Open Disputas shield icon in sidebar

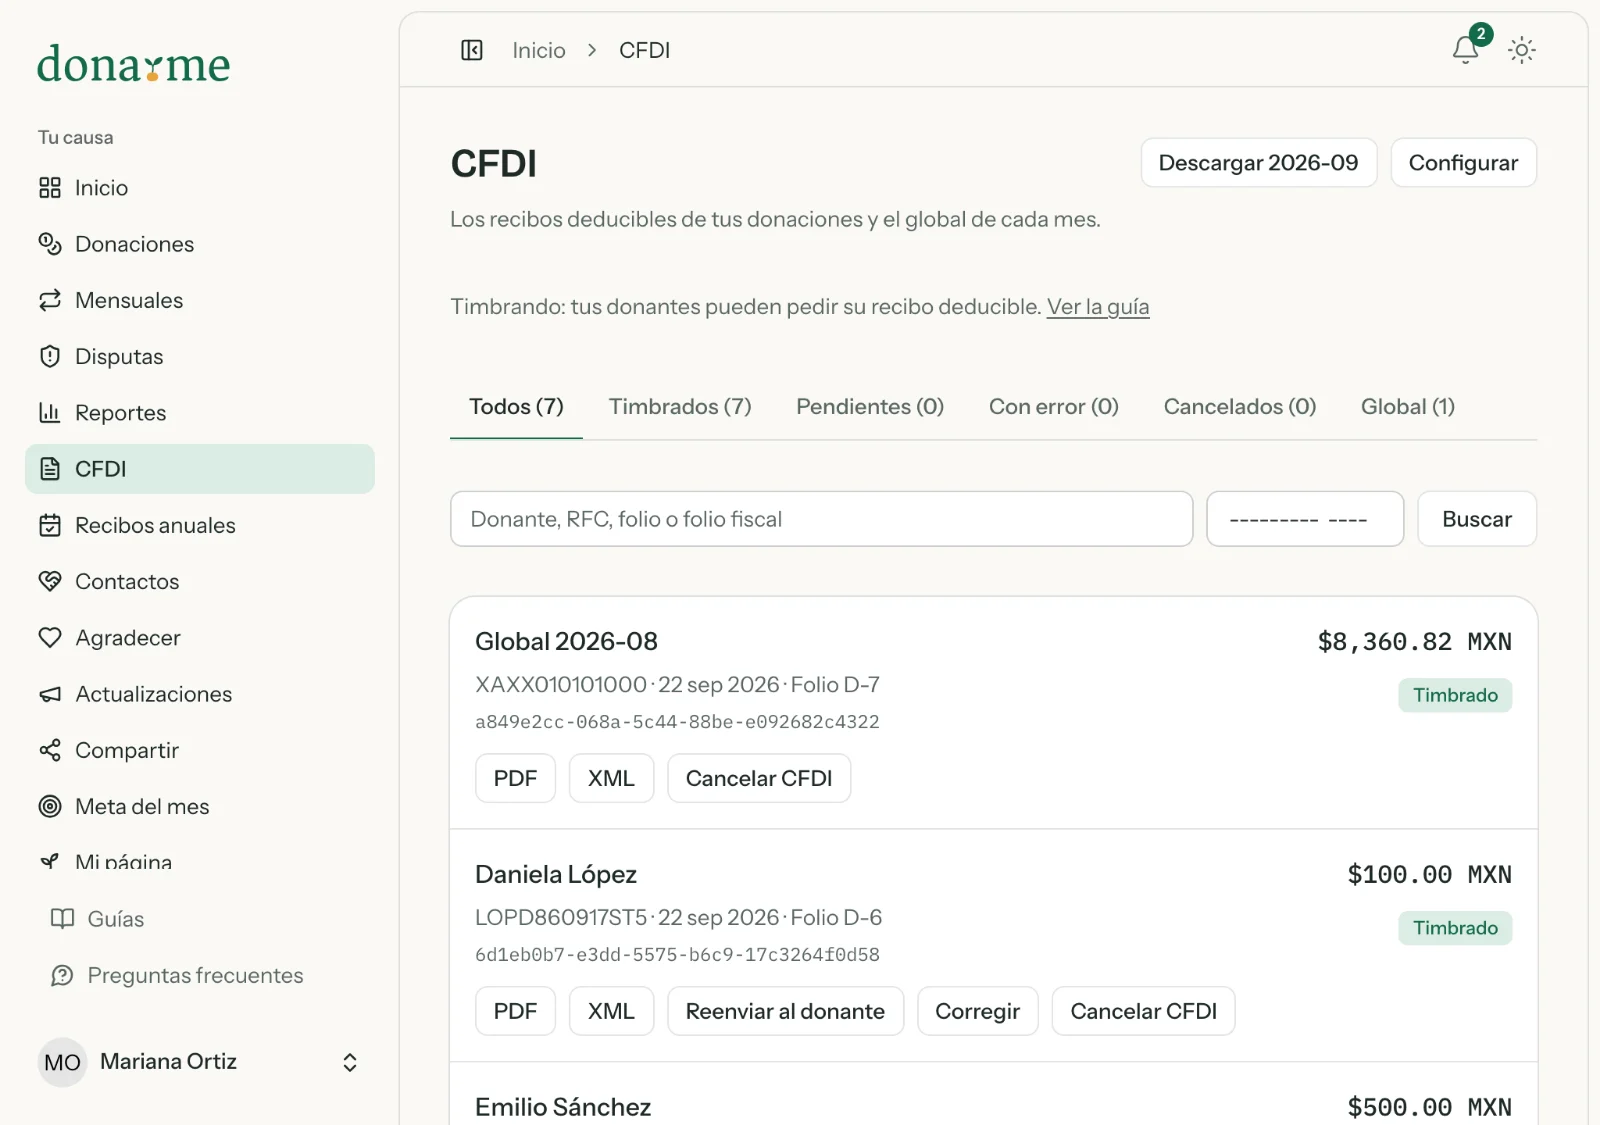tap(50, 356)
